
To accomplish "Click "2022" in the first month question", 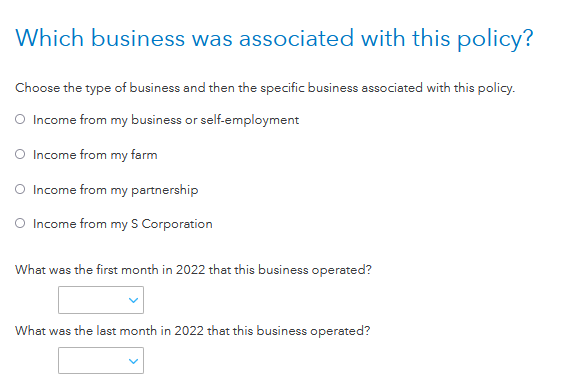I will [x=190, y=270].
